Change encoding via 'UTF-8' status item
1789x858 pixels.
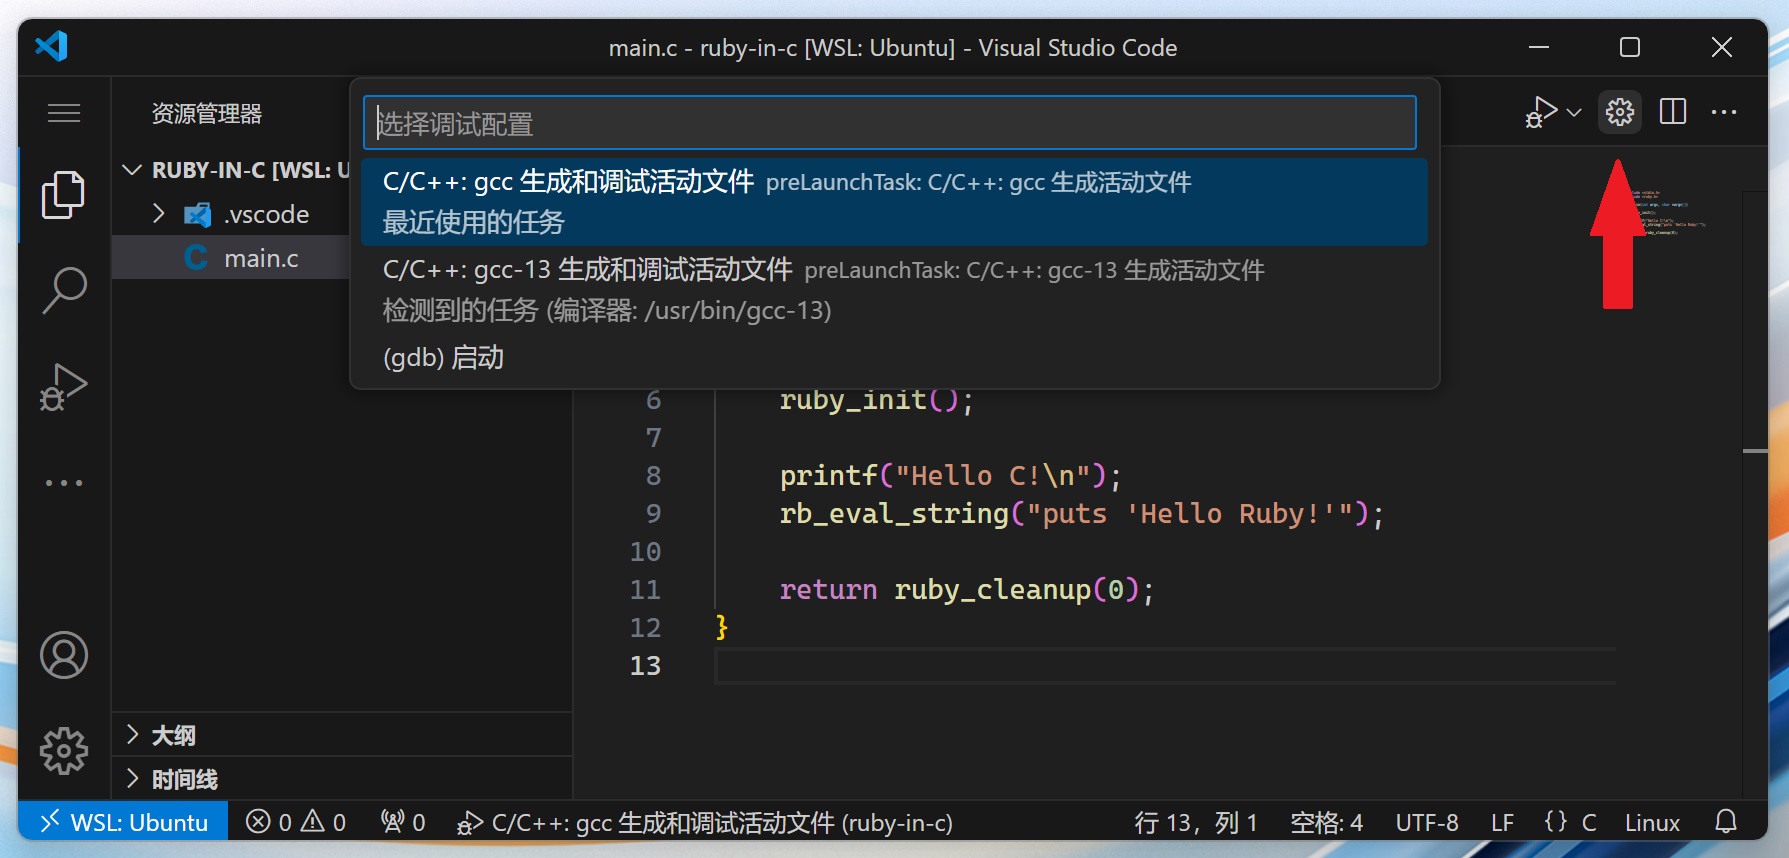(1427, 822)
